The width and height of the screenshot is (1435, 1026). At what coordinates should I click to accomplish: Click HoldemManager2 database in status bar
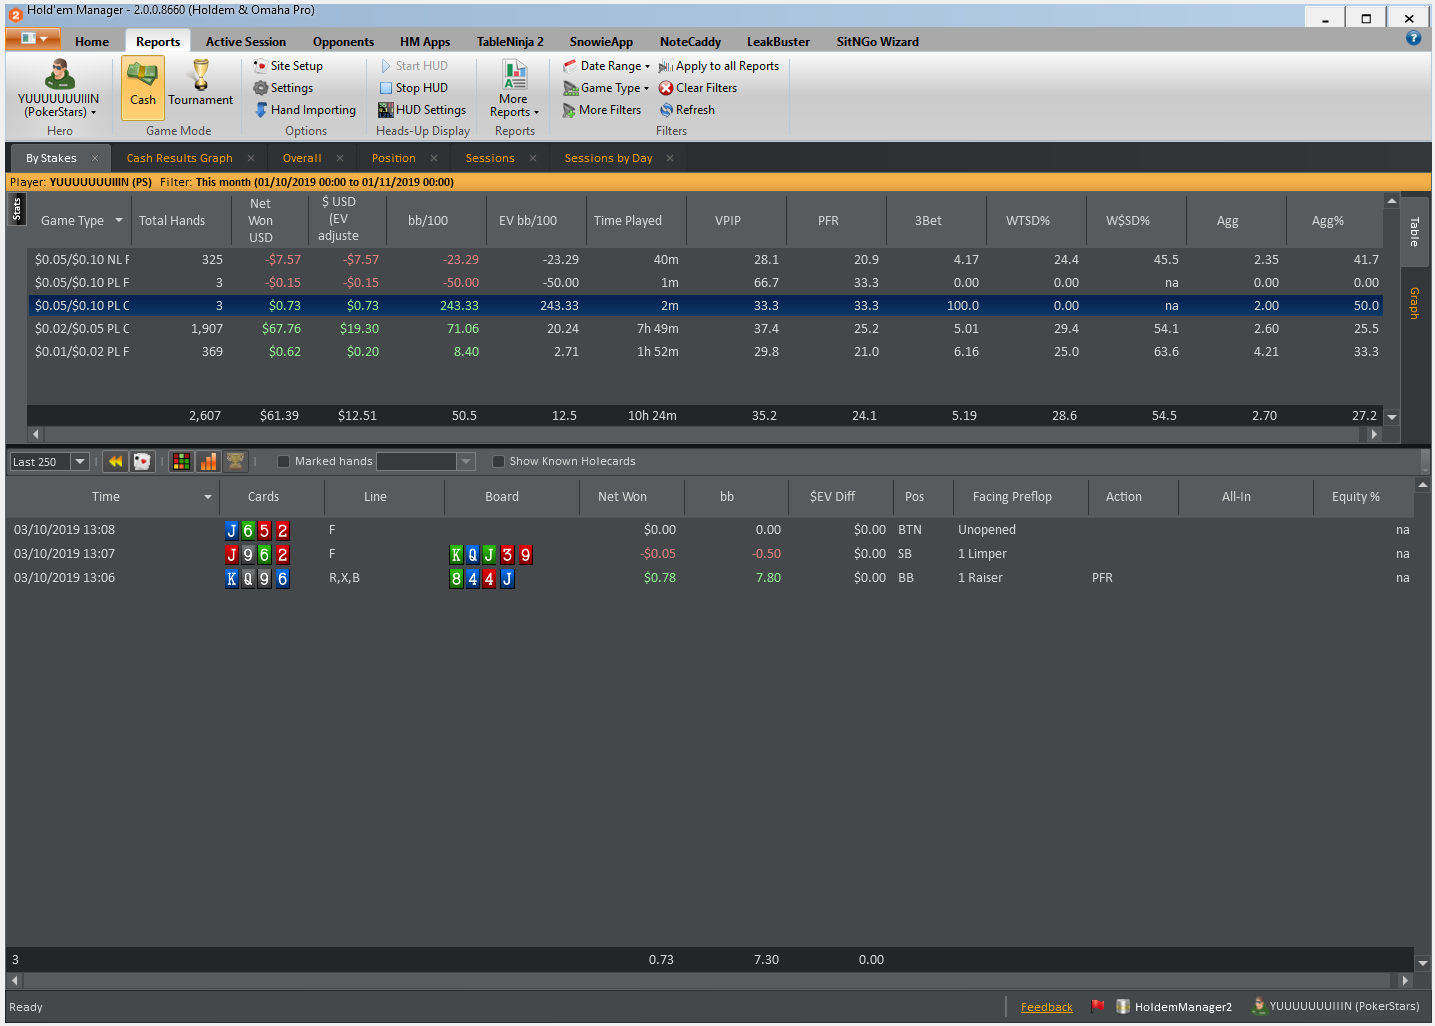[1174, 1007]
